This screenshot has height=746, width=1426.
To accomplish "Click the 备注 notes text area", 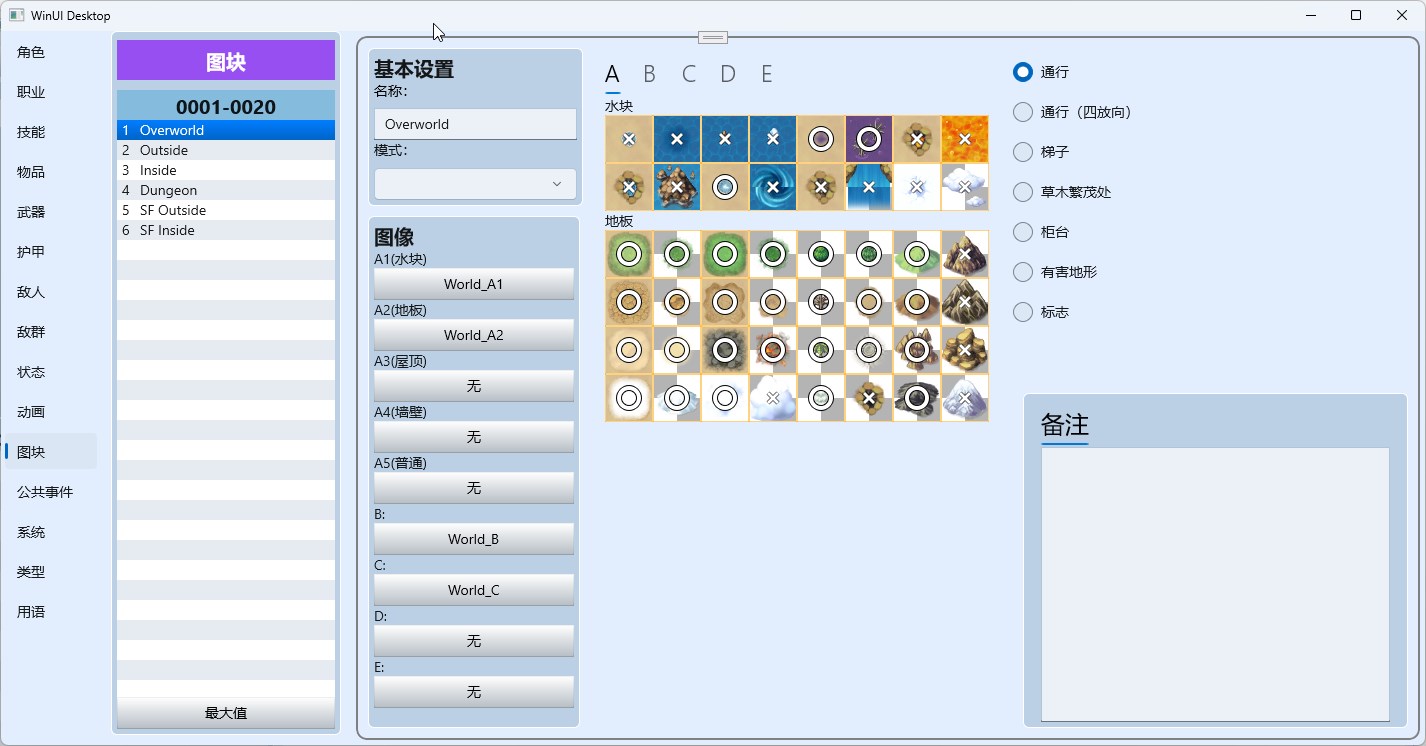I will (1215, 584).
